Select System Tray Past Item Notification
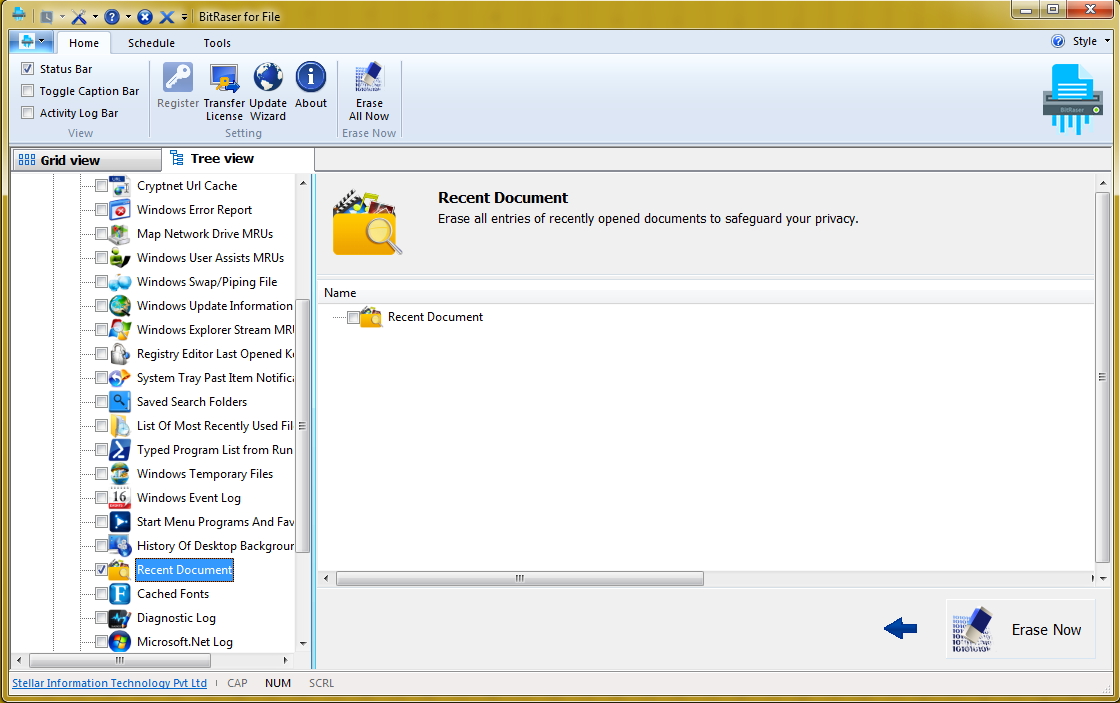This screenshot has height=703, width=1120. click(x=215, y=378)
